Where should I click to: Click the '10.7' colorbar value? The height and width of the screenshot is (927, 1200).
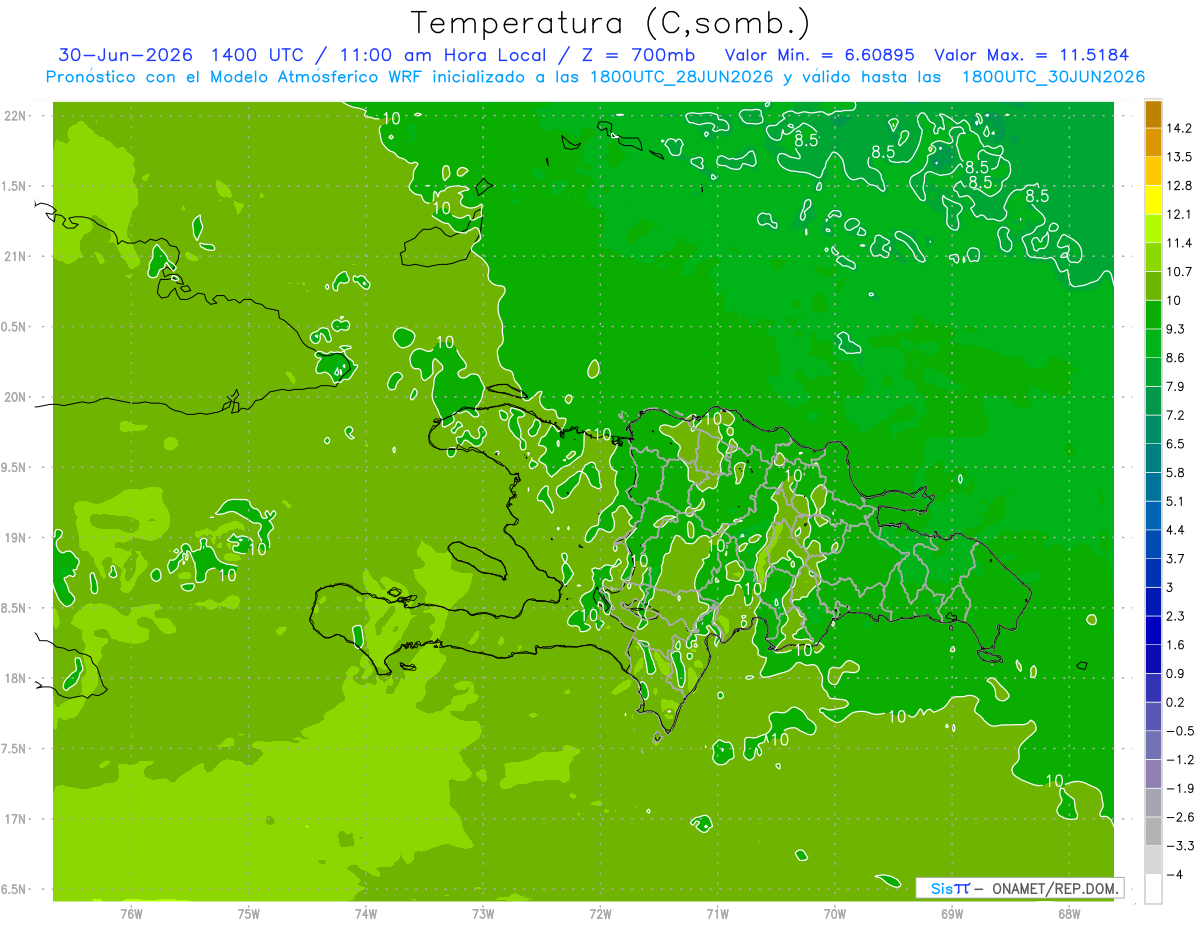pos(1179,272)
